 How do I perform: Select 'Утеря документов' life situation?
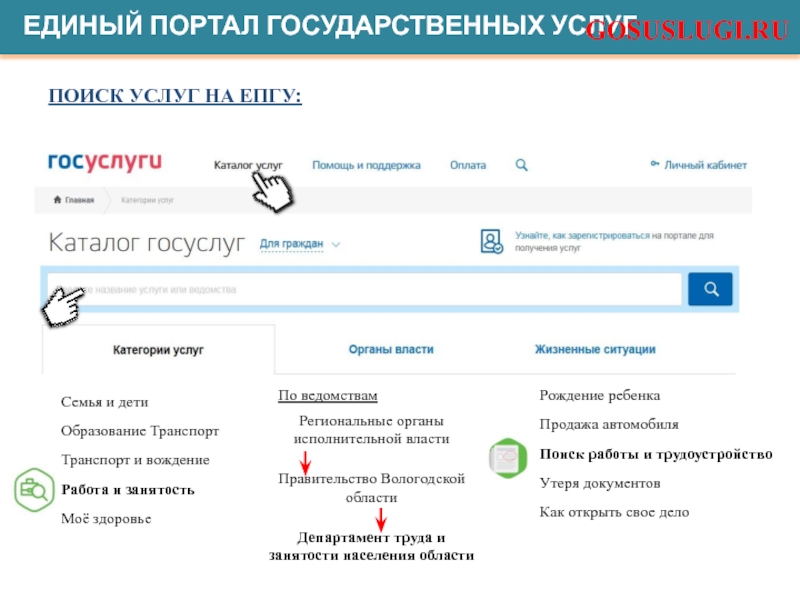click(x=600, y=483)
